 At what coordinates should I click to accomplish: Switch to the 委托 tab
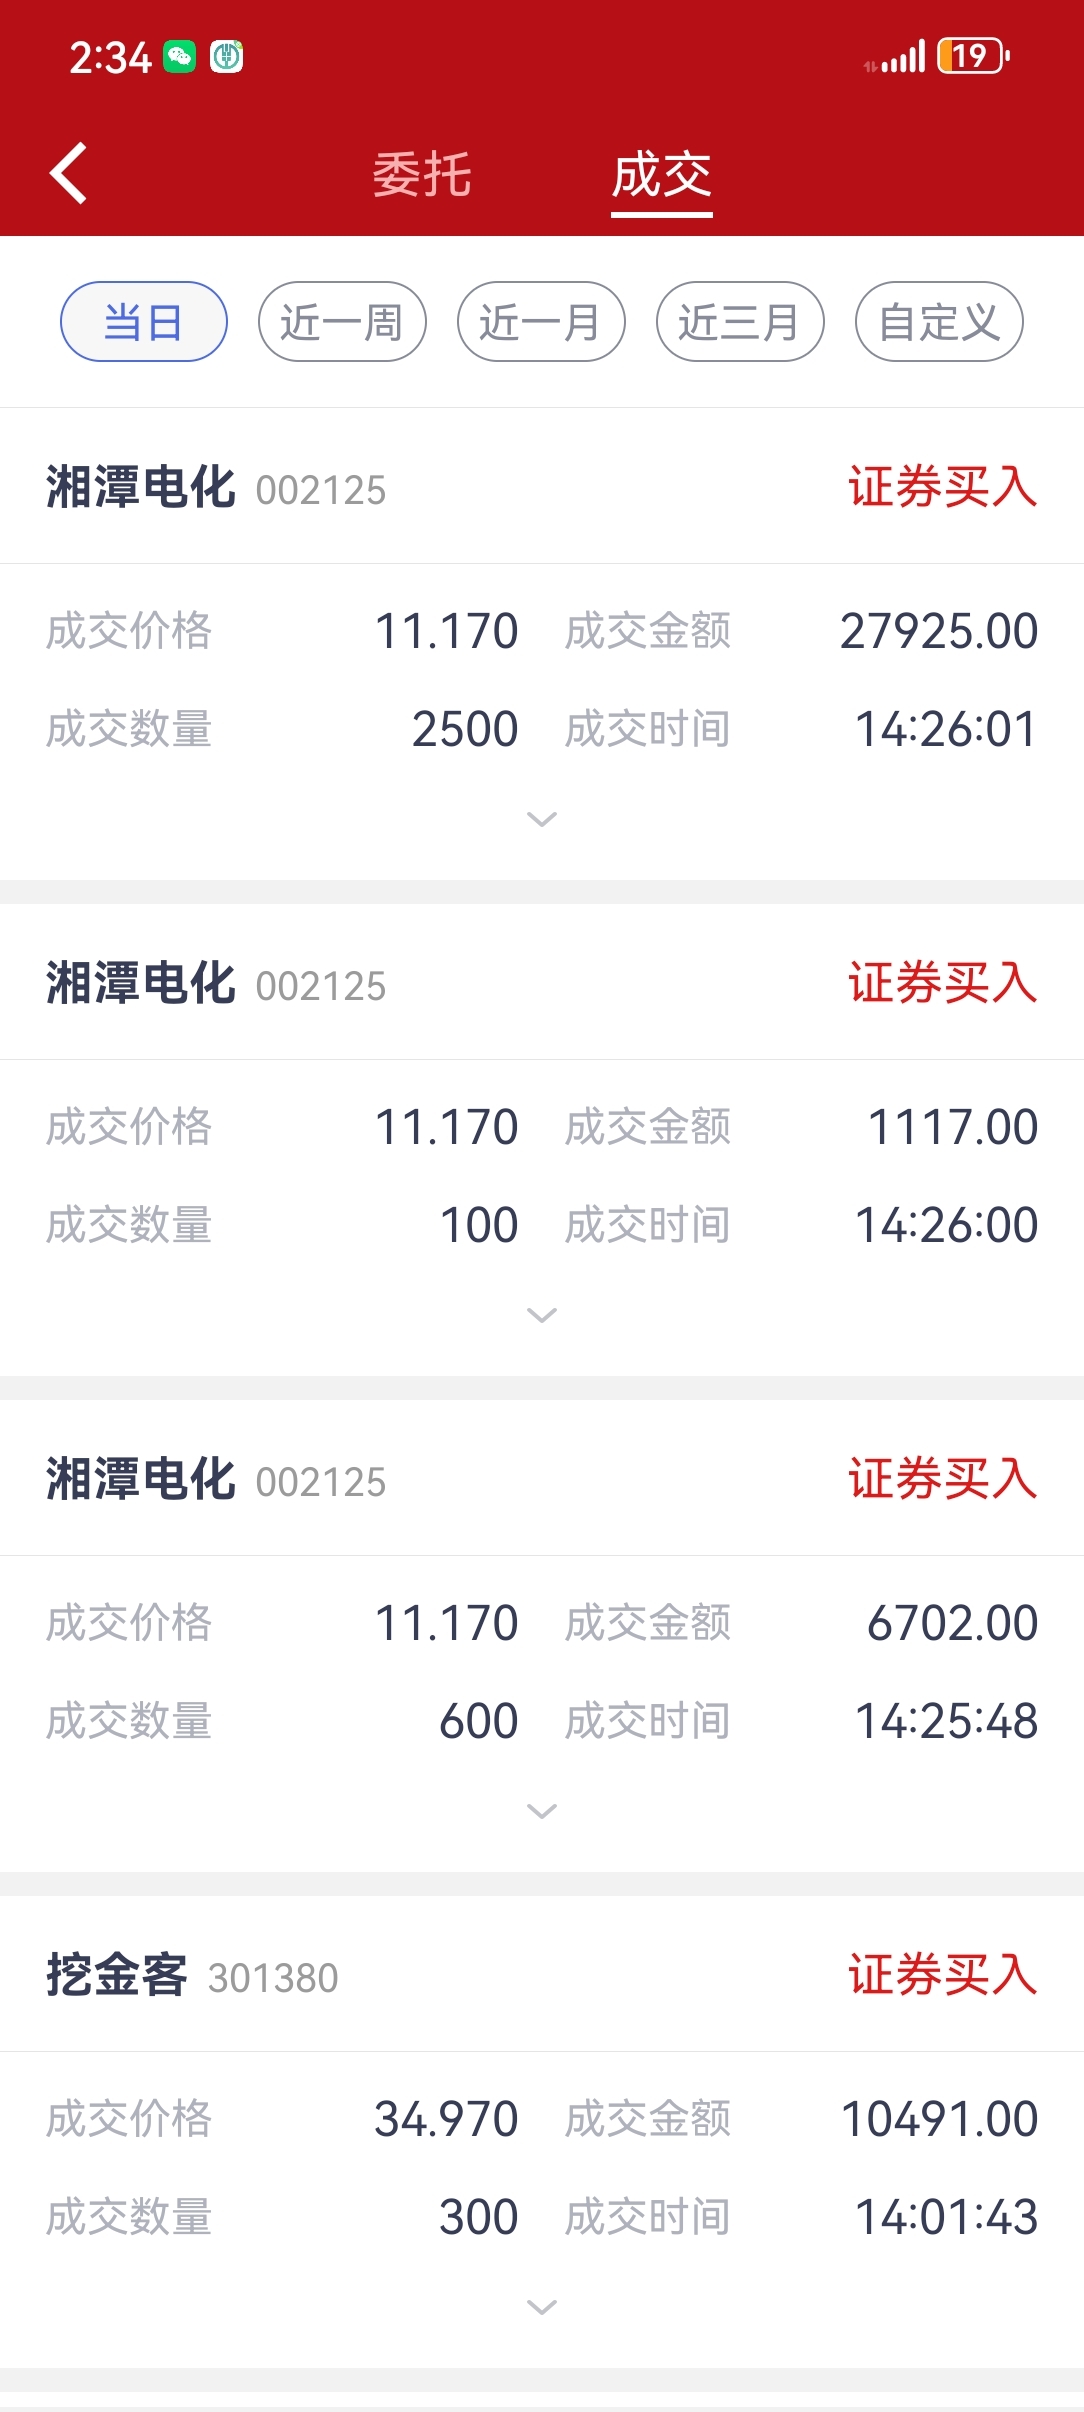pyautogui.click(x=422, y=175)
